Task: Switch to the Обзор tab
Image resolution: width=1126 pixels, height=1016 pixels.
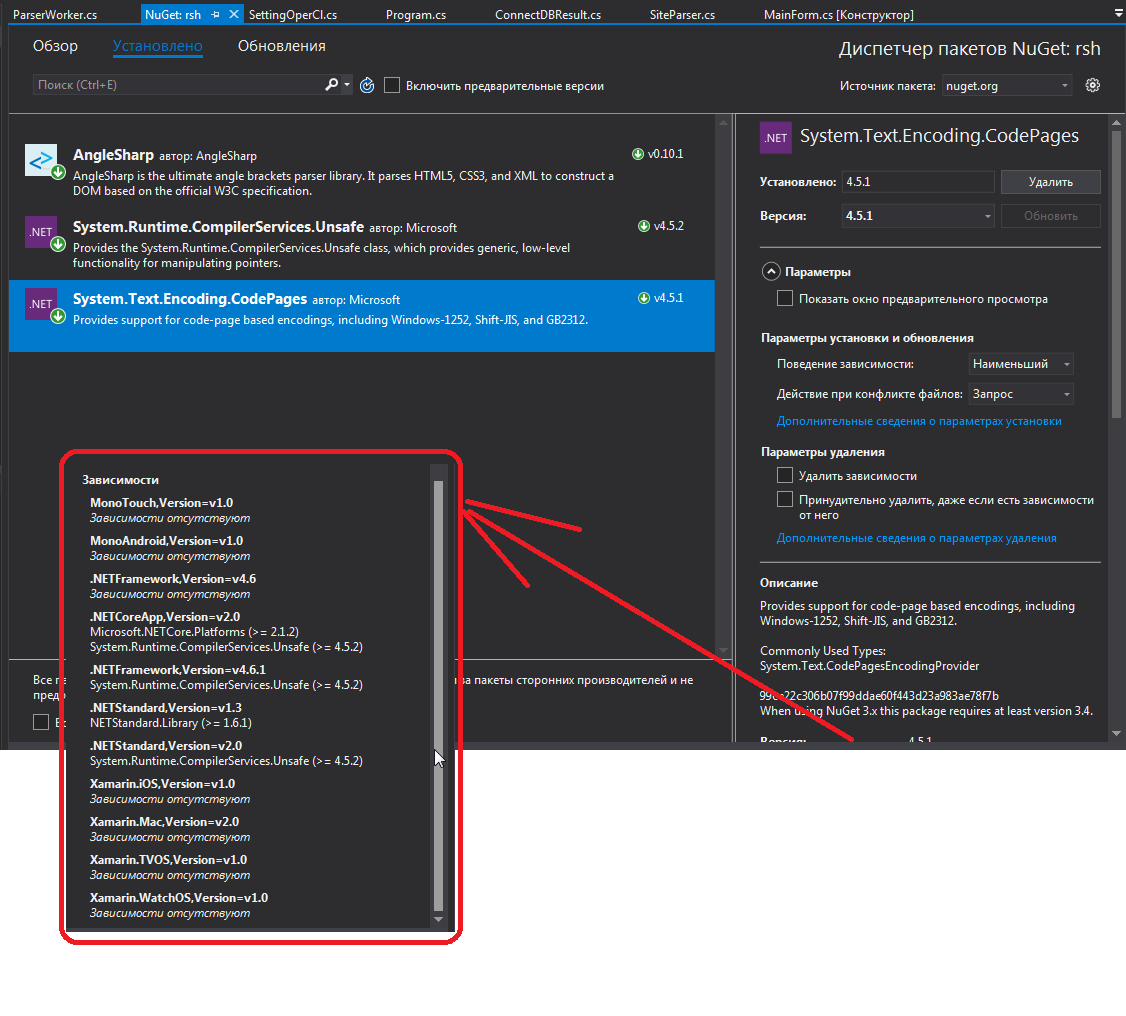Action: pyautogui.click(x=55, y=46)
